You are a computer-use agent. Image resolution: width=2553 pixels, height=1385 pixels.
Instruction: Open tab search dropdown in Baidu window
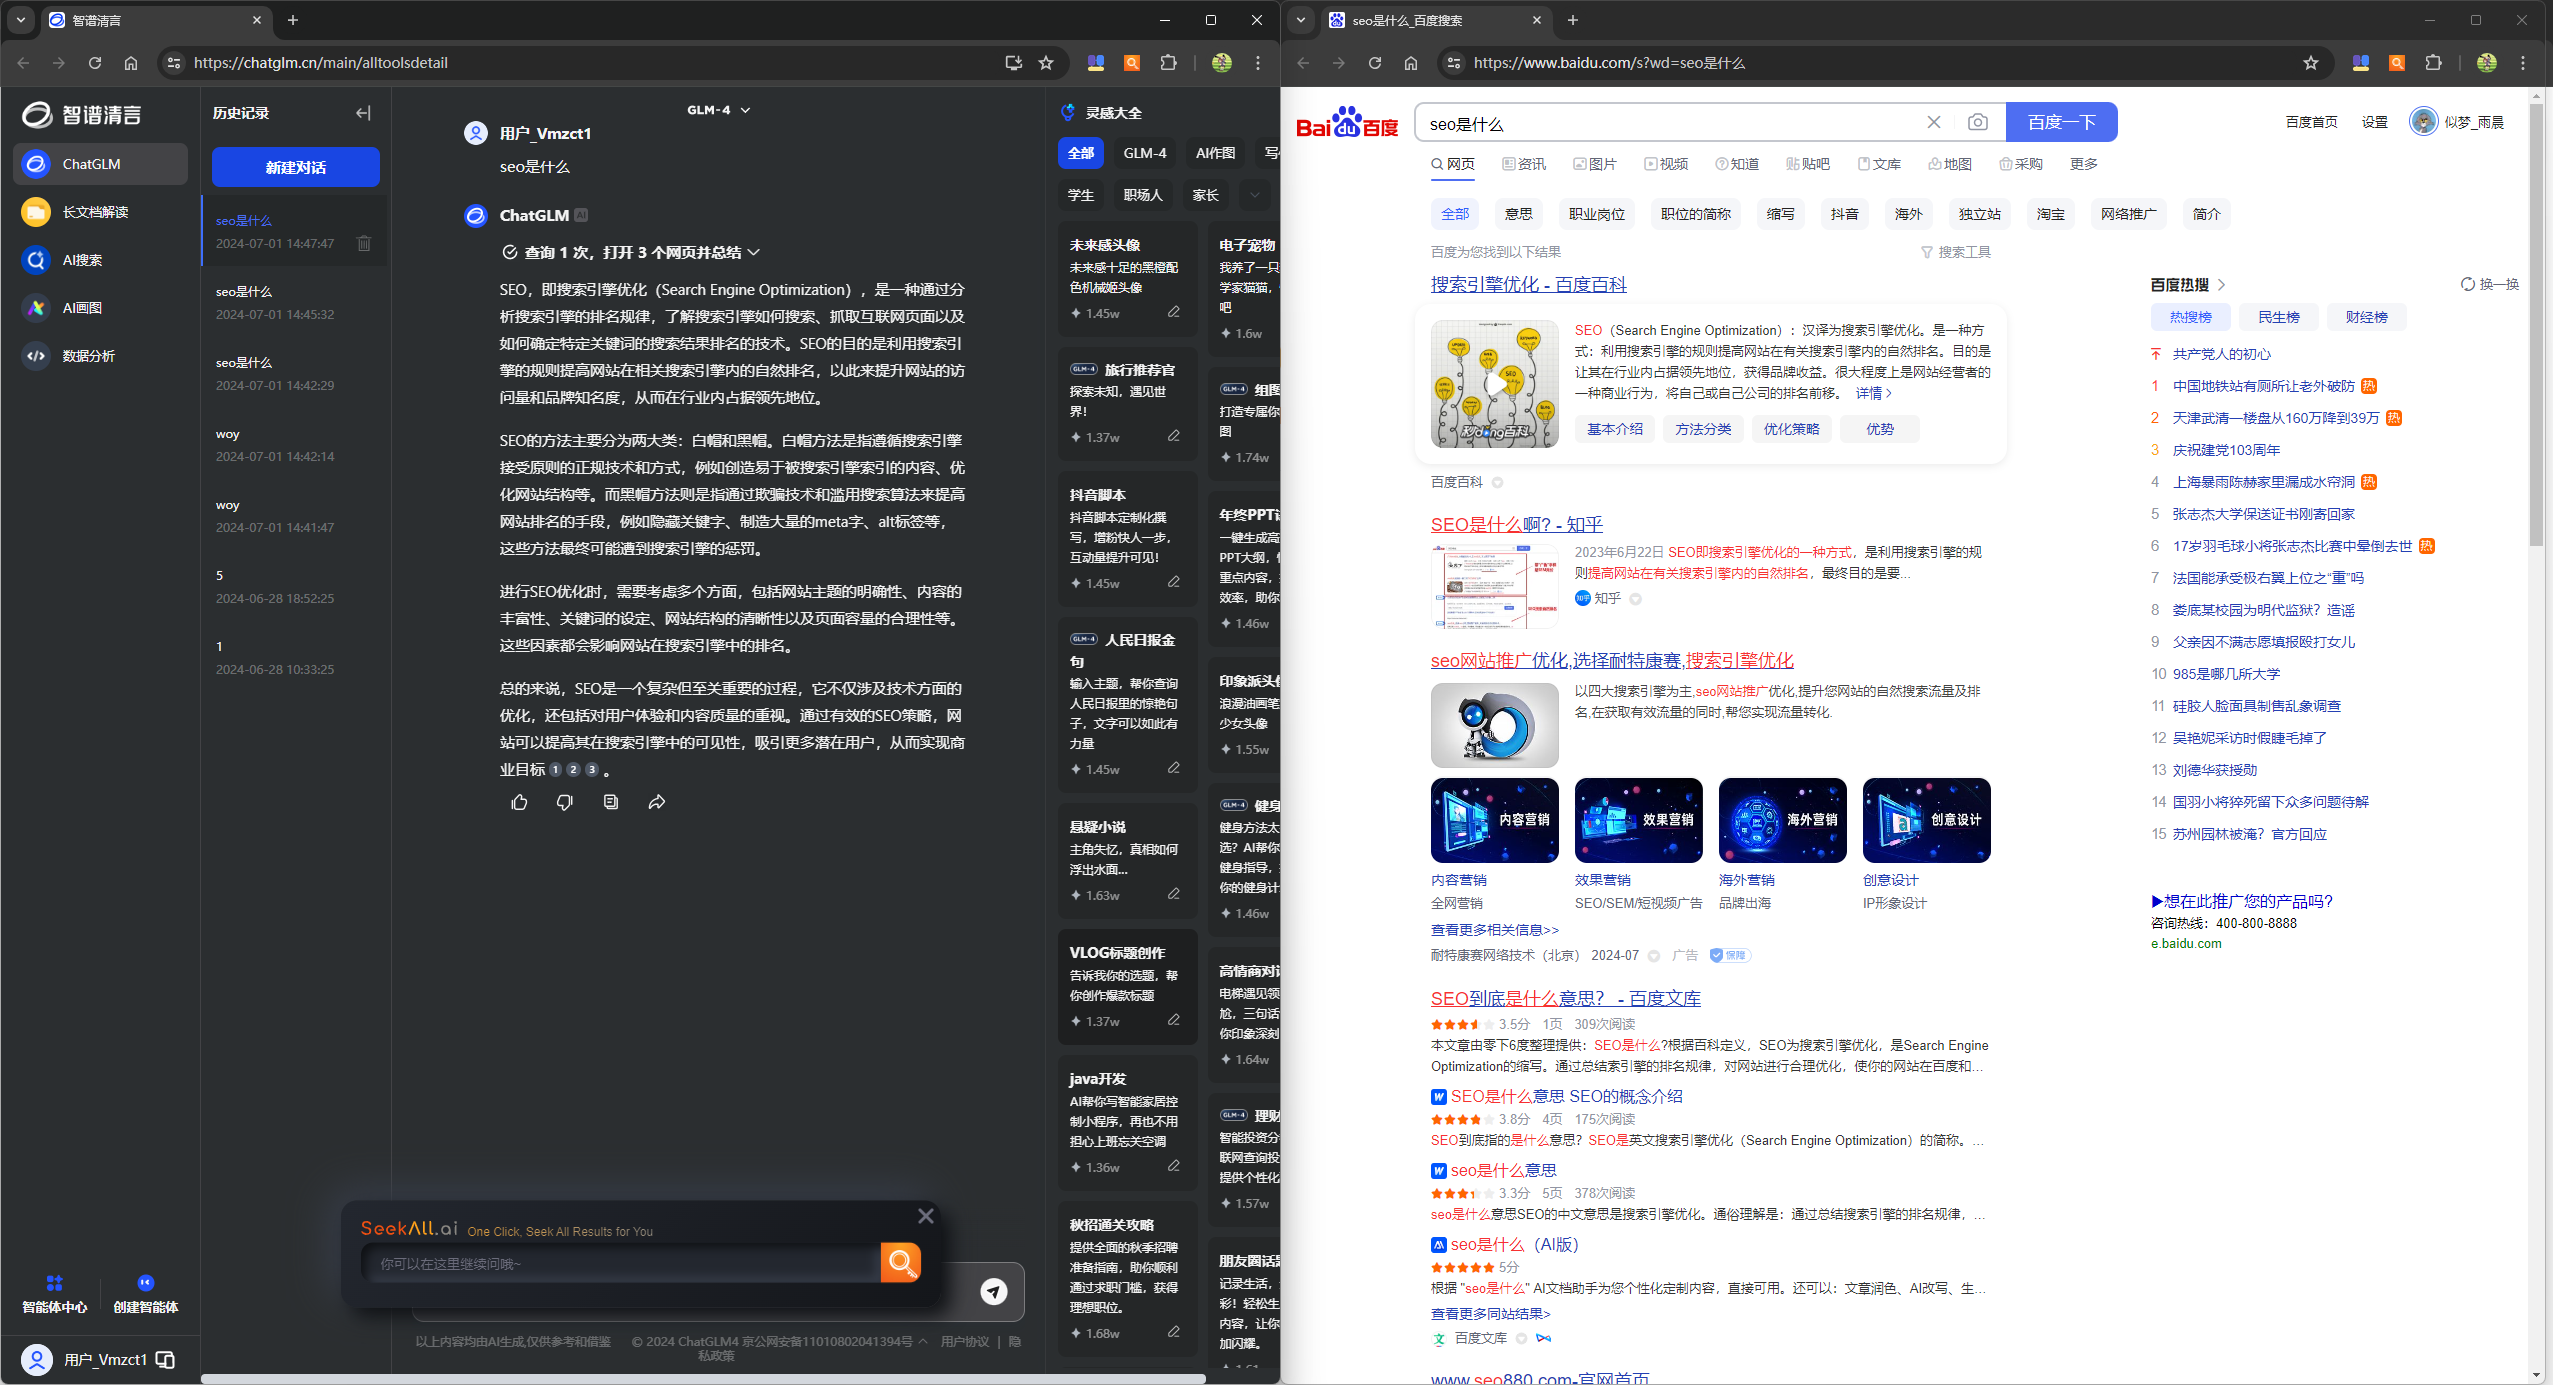click(x=1301, y=20)
